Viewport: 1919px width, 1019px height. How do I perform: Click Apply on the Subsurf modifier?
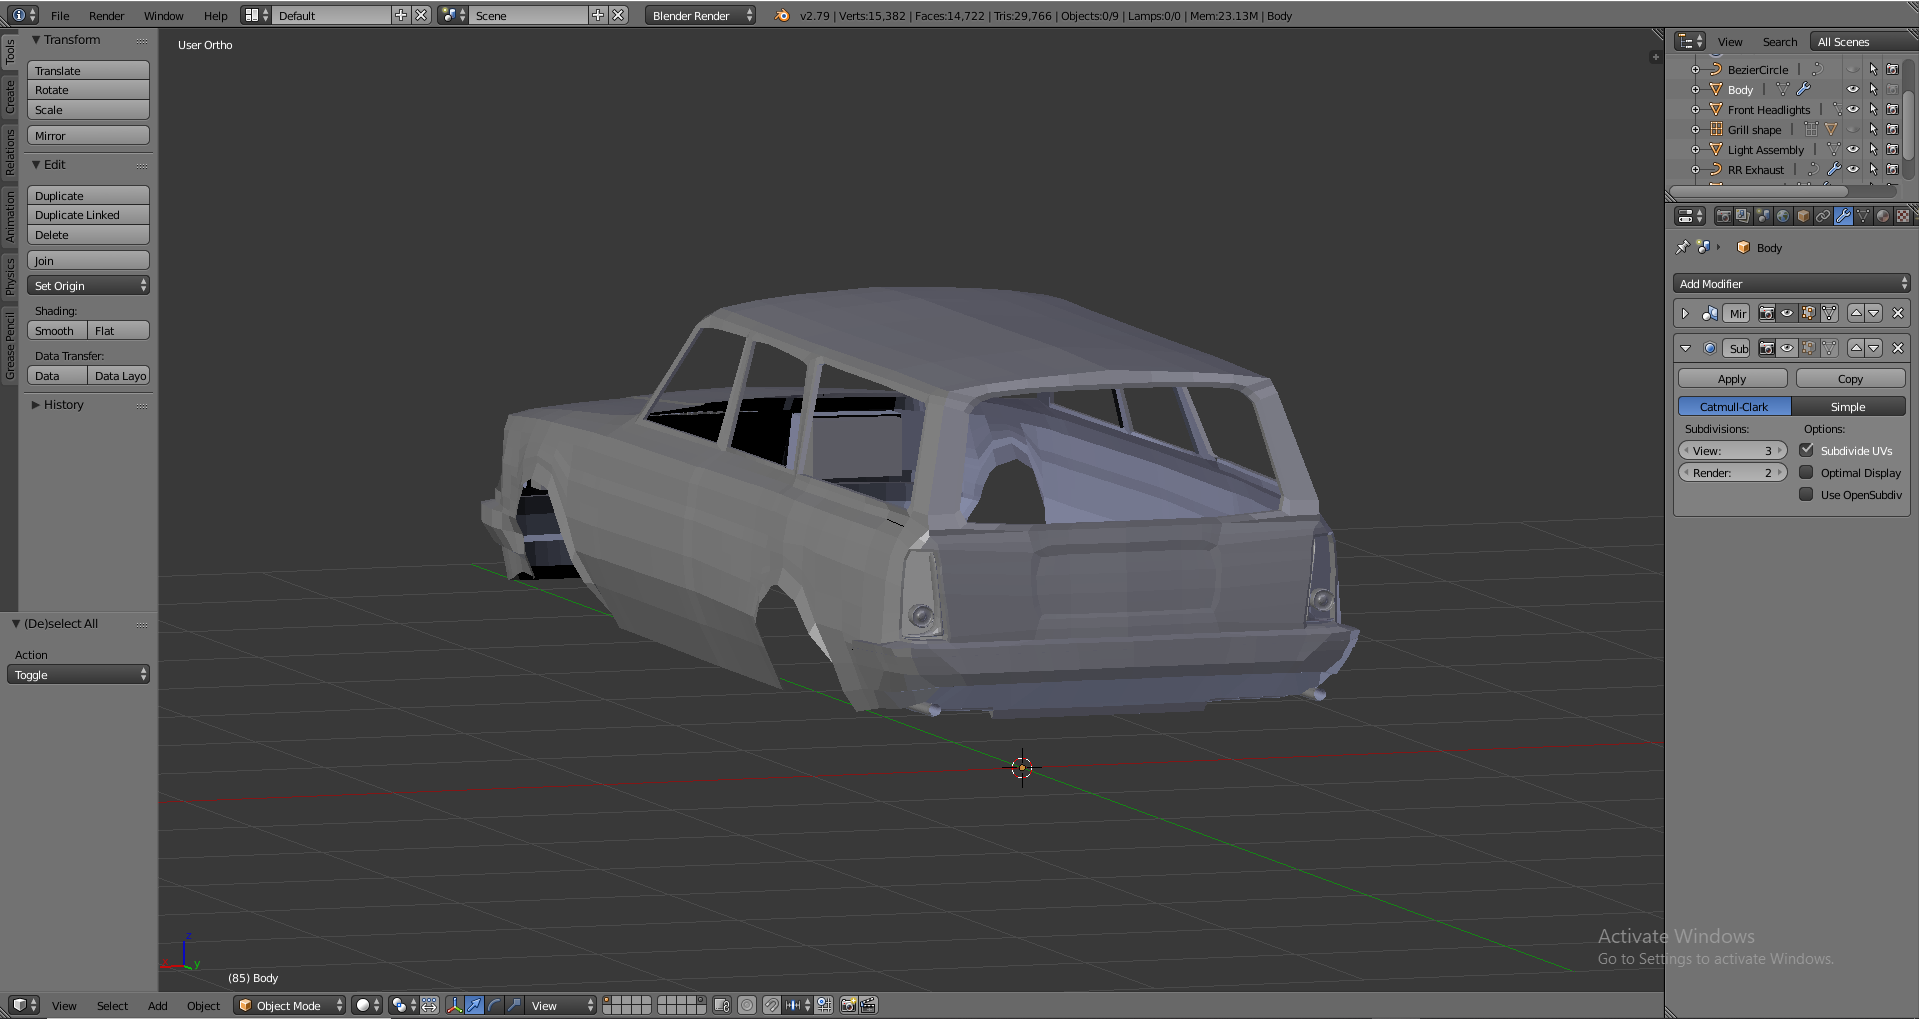click(x=1732, y=379)
